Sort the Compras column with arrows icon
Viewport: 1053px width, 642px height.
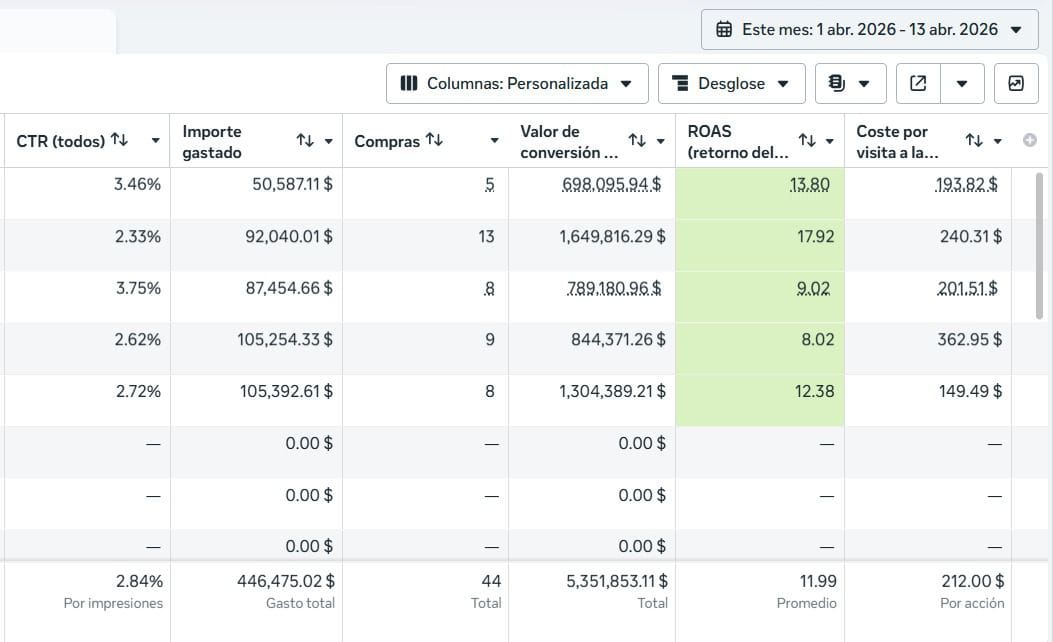coord(434,140)
